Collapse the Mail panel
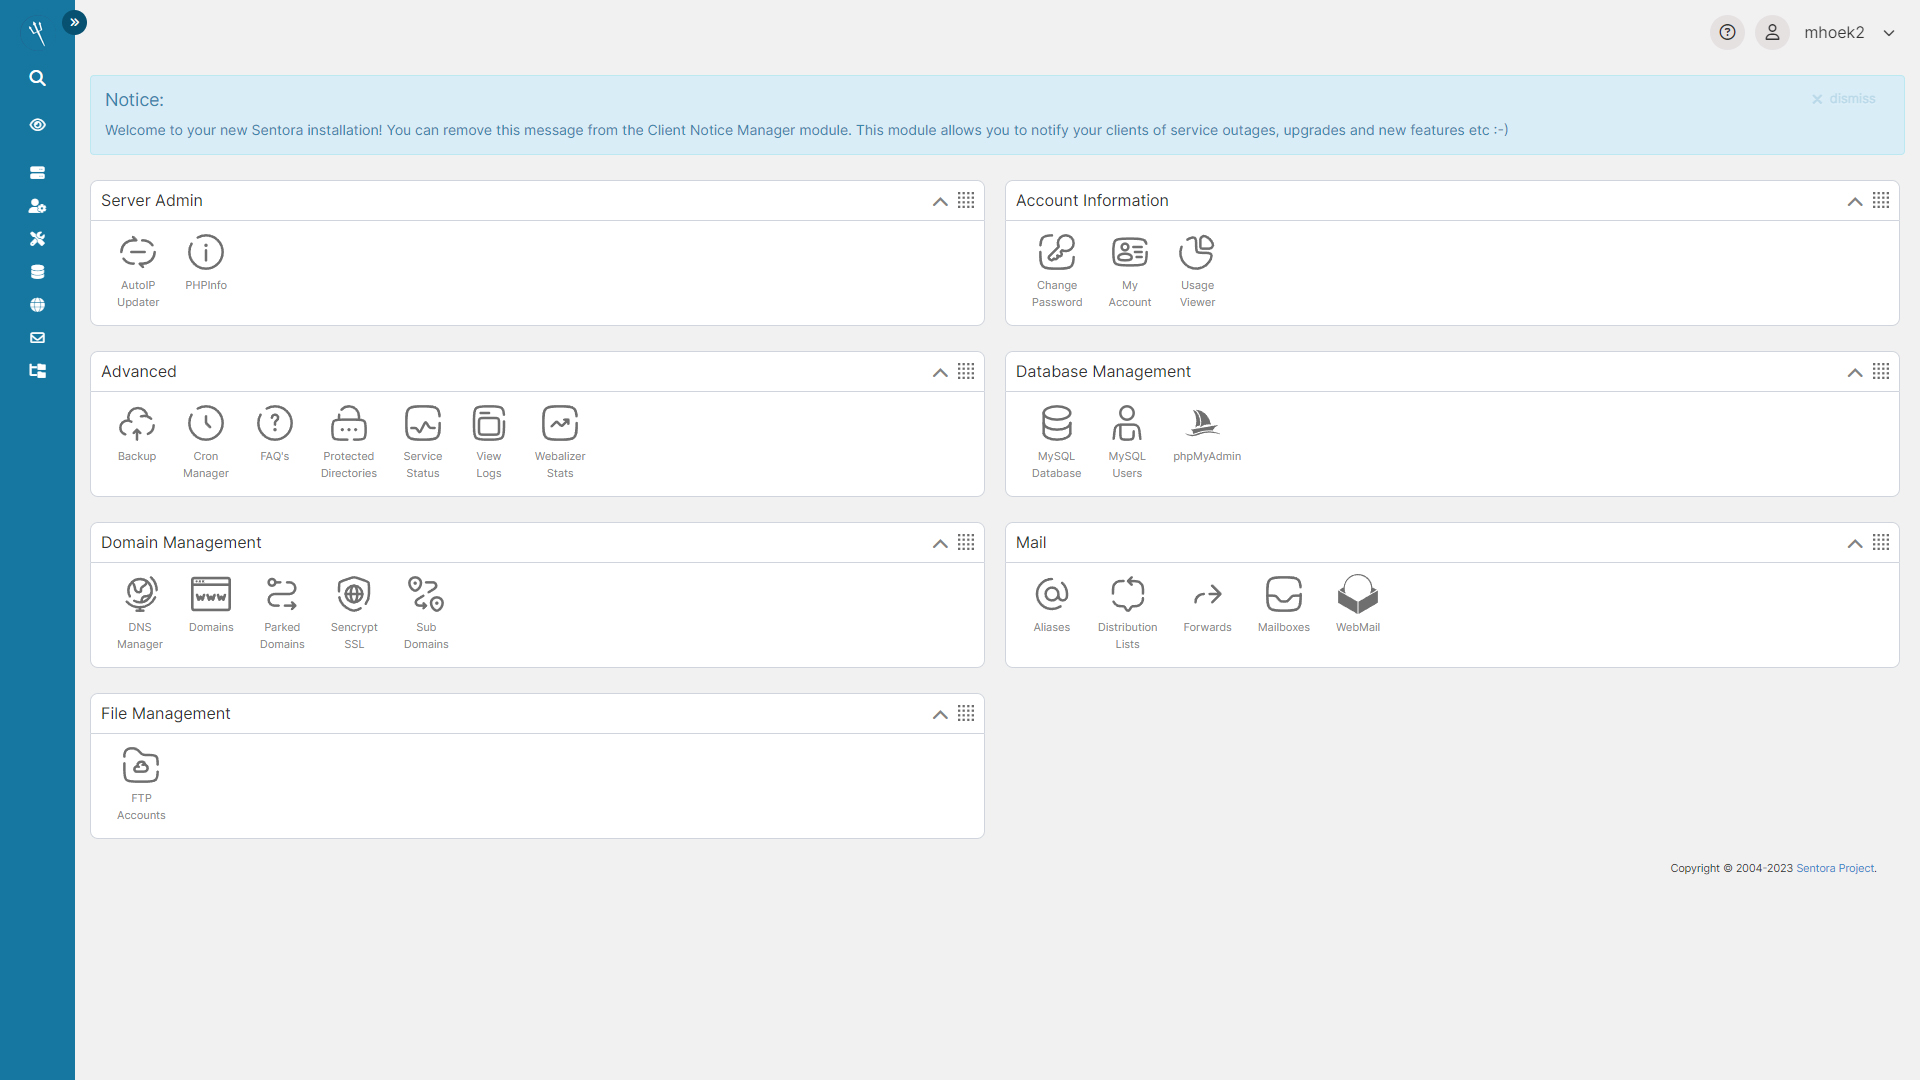The image size is (1920, 1080). click(1855, 543)
